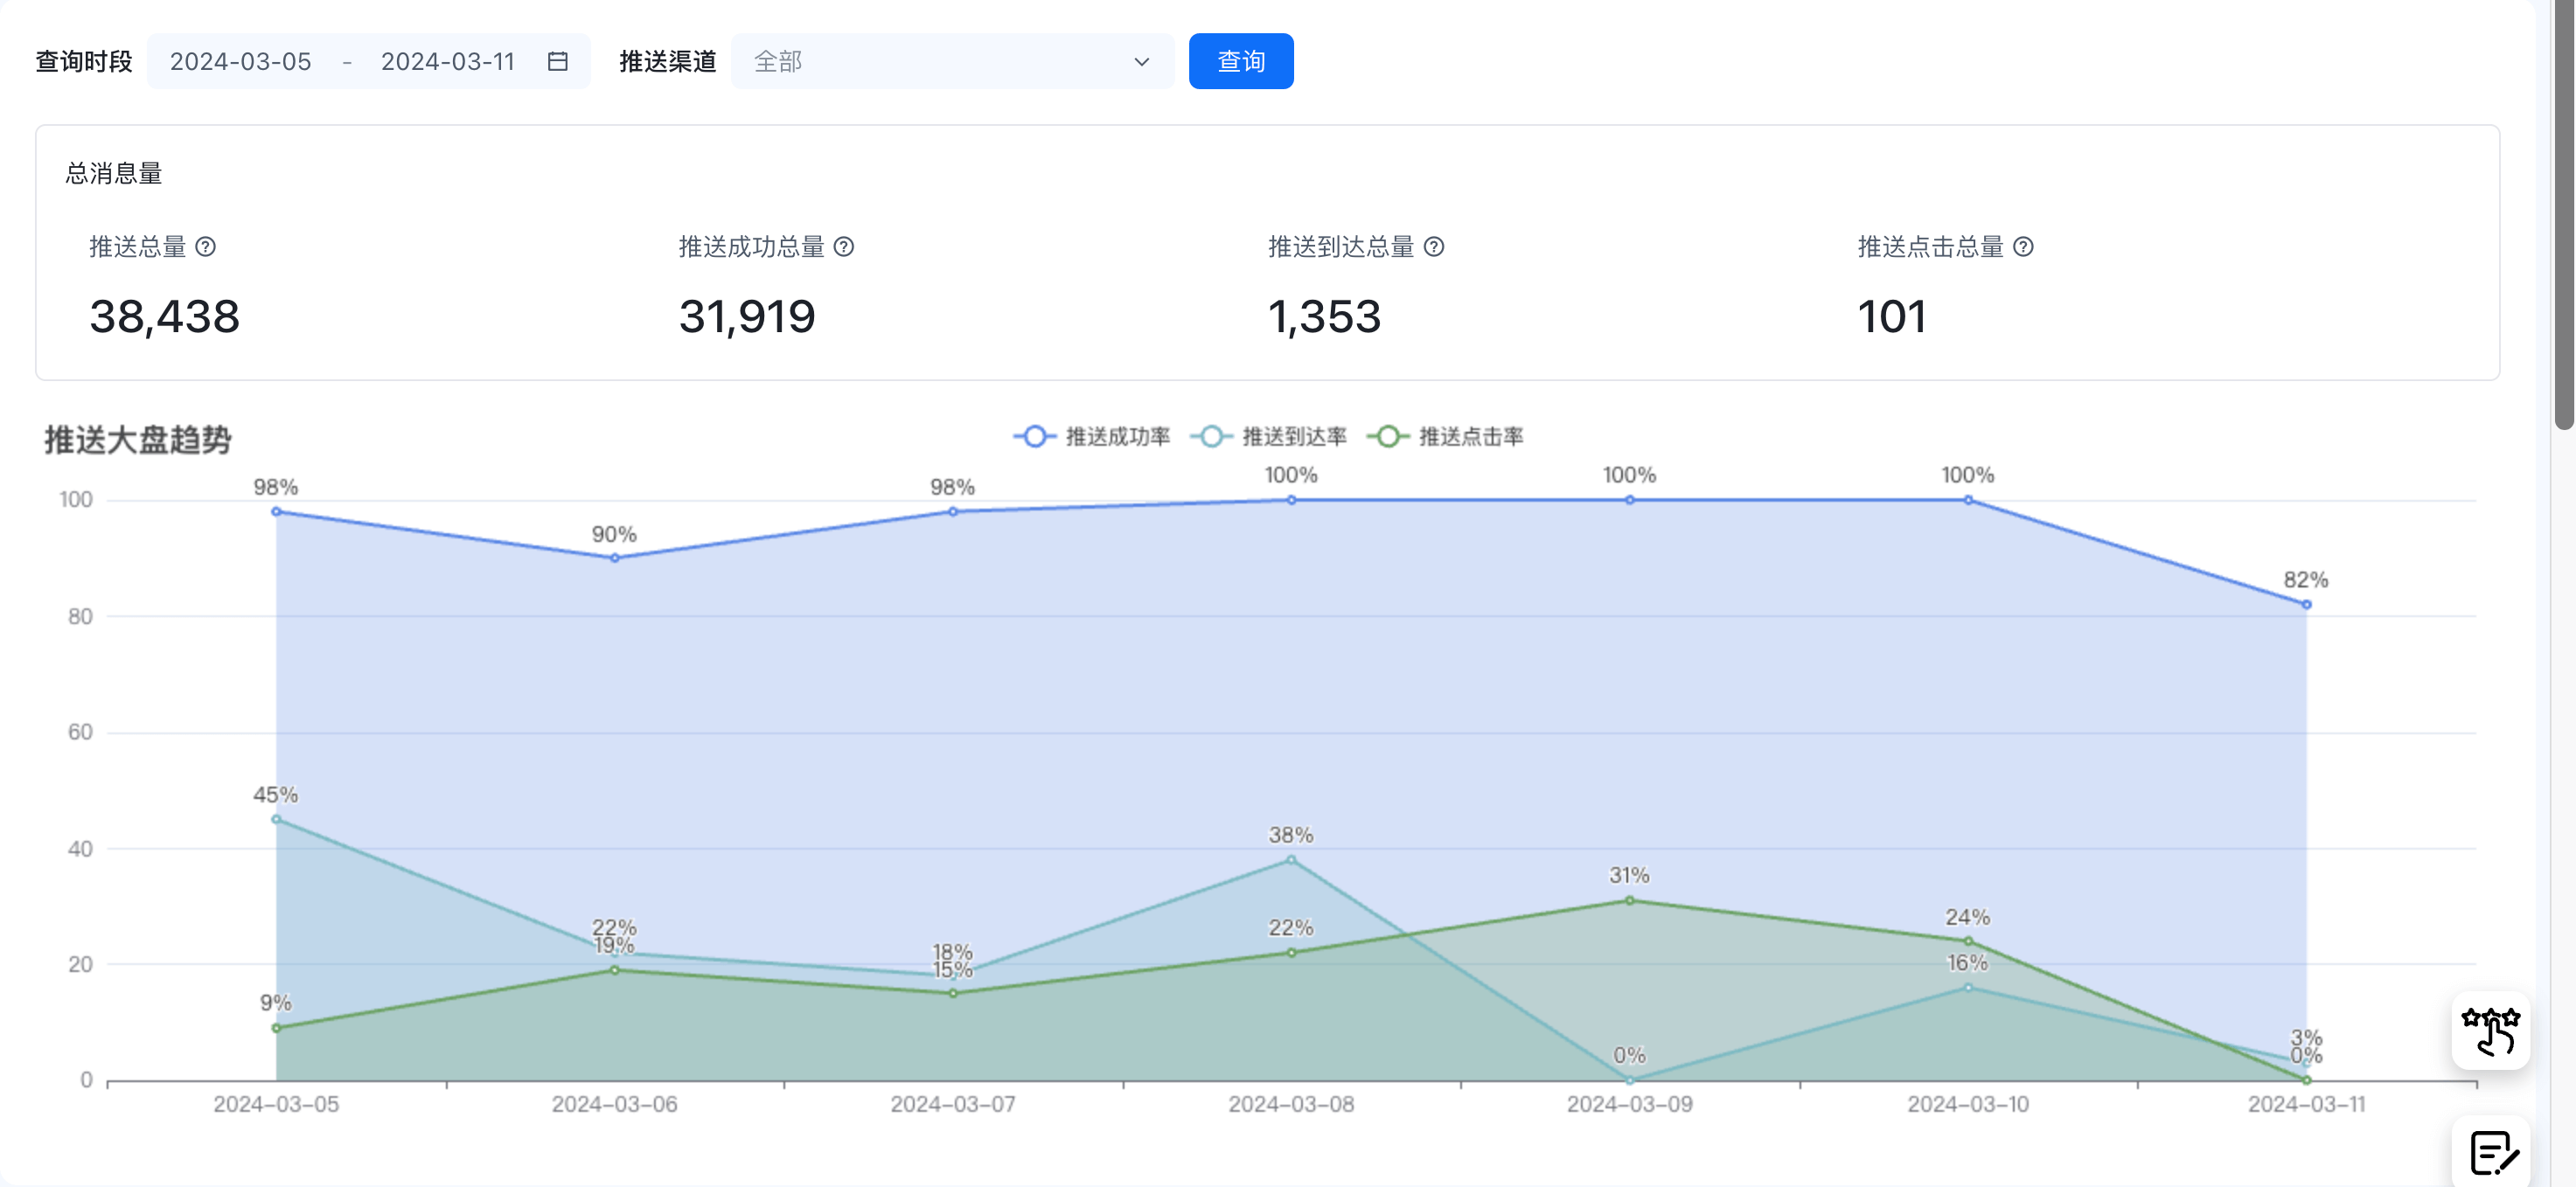
Task: Click the 82% success rate point on 2024-03-11
Action: pyautogui.click(x=2306, y=604)
